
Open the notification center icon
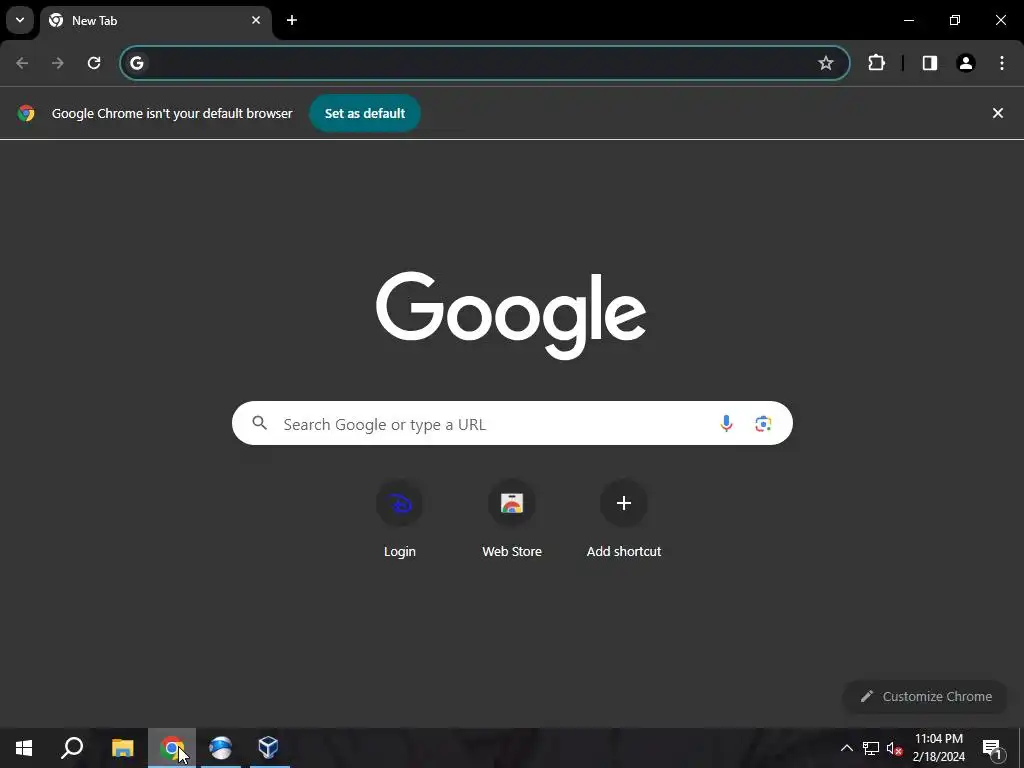tap(992, 748)
